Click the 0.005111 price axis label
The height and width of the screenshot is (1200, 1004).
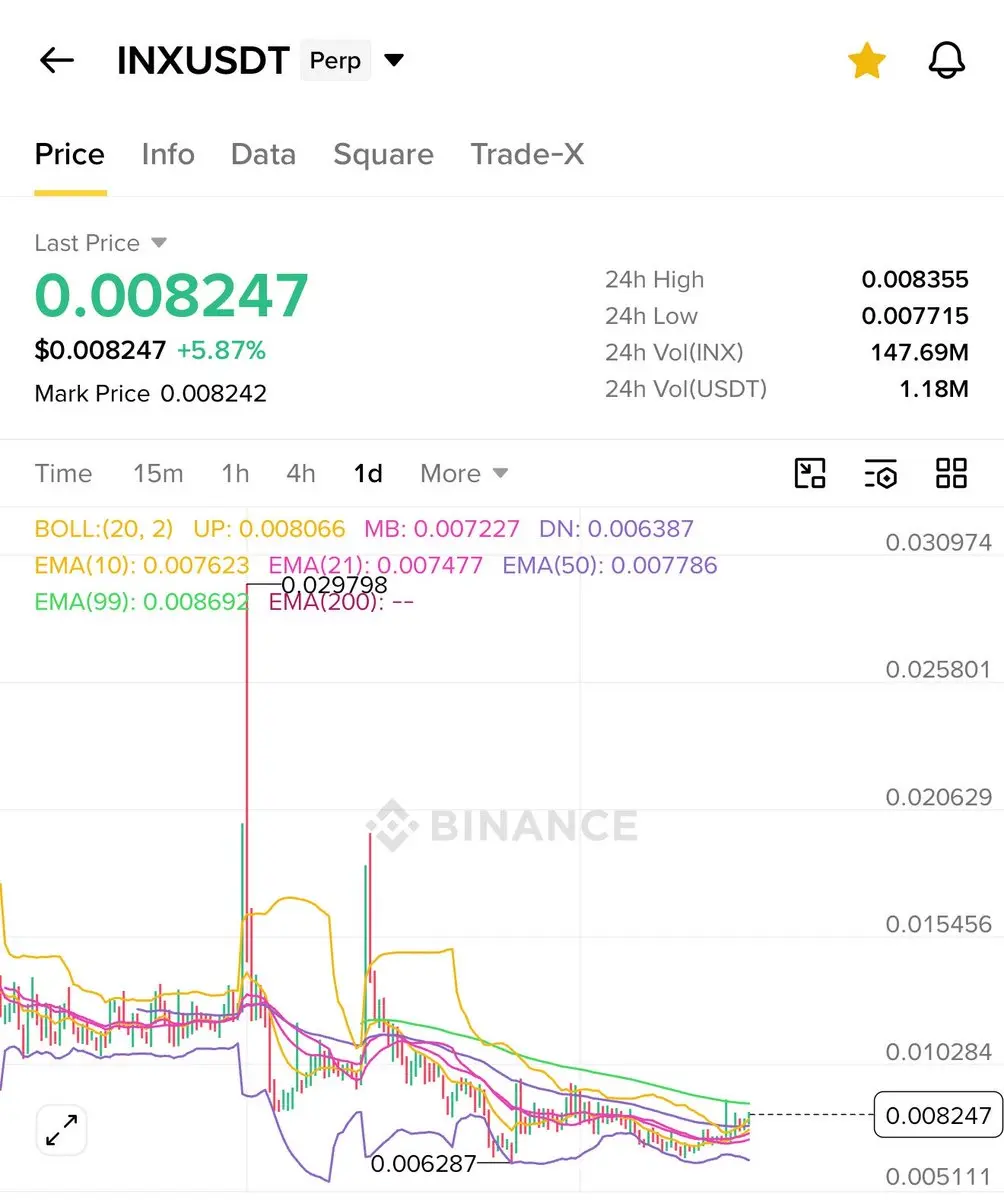click(x=939, y=1177)
